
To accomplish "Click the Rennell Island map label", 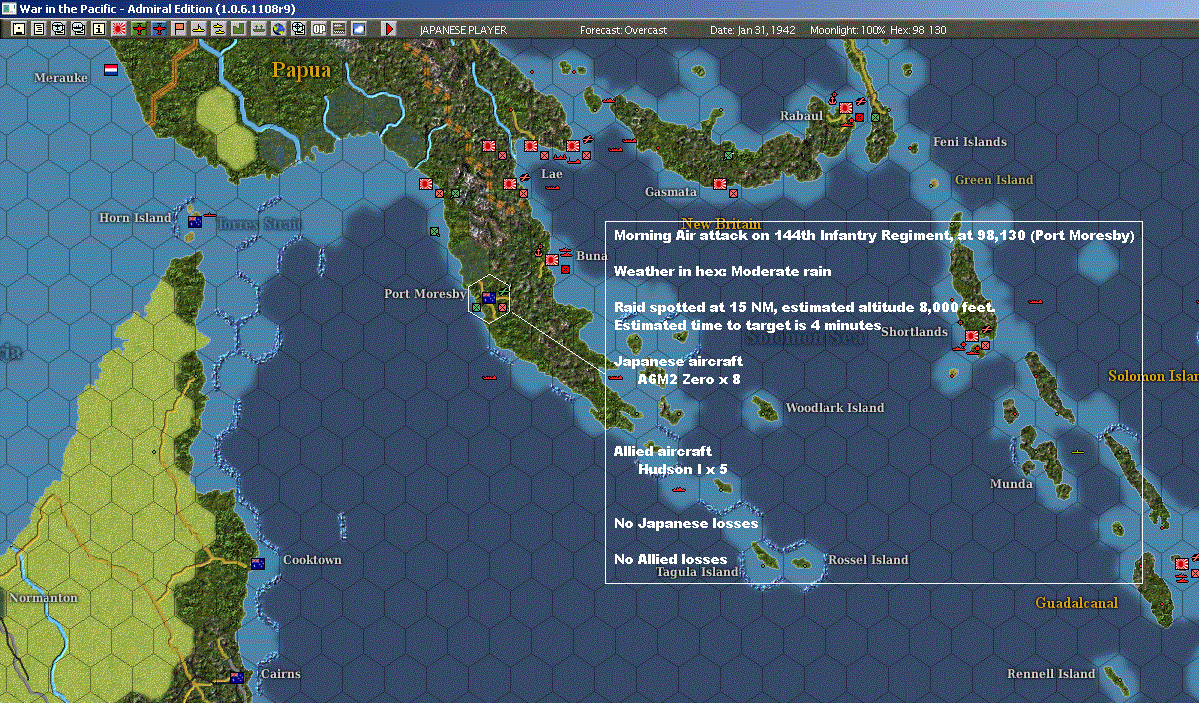I will (1051, 673).
